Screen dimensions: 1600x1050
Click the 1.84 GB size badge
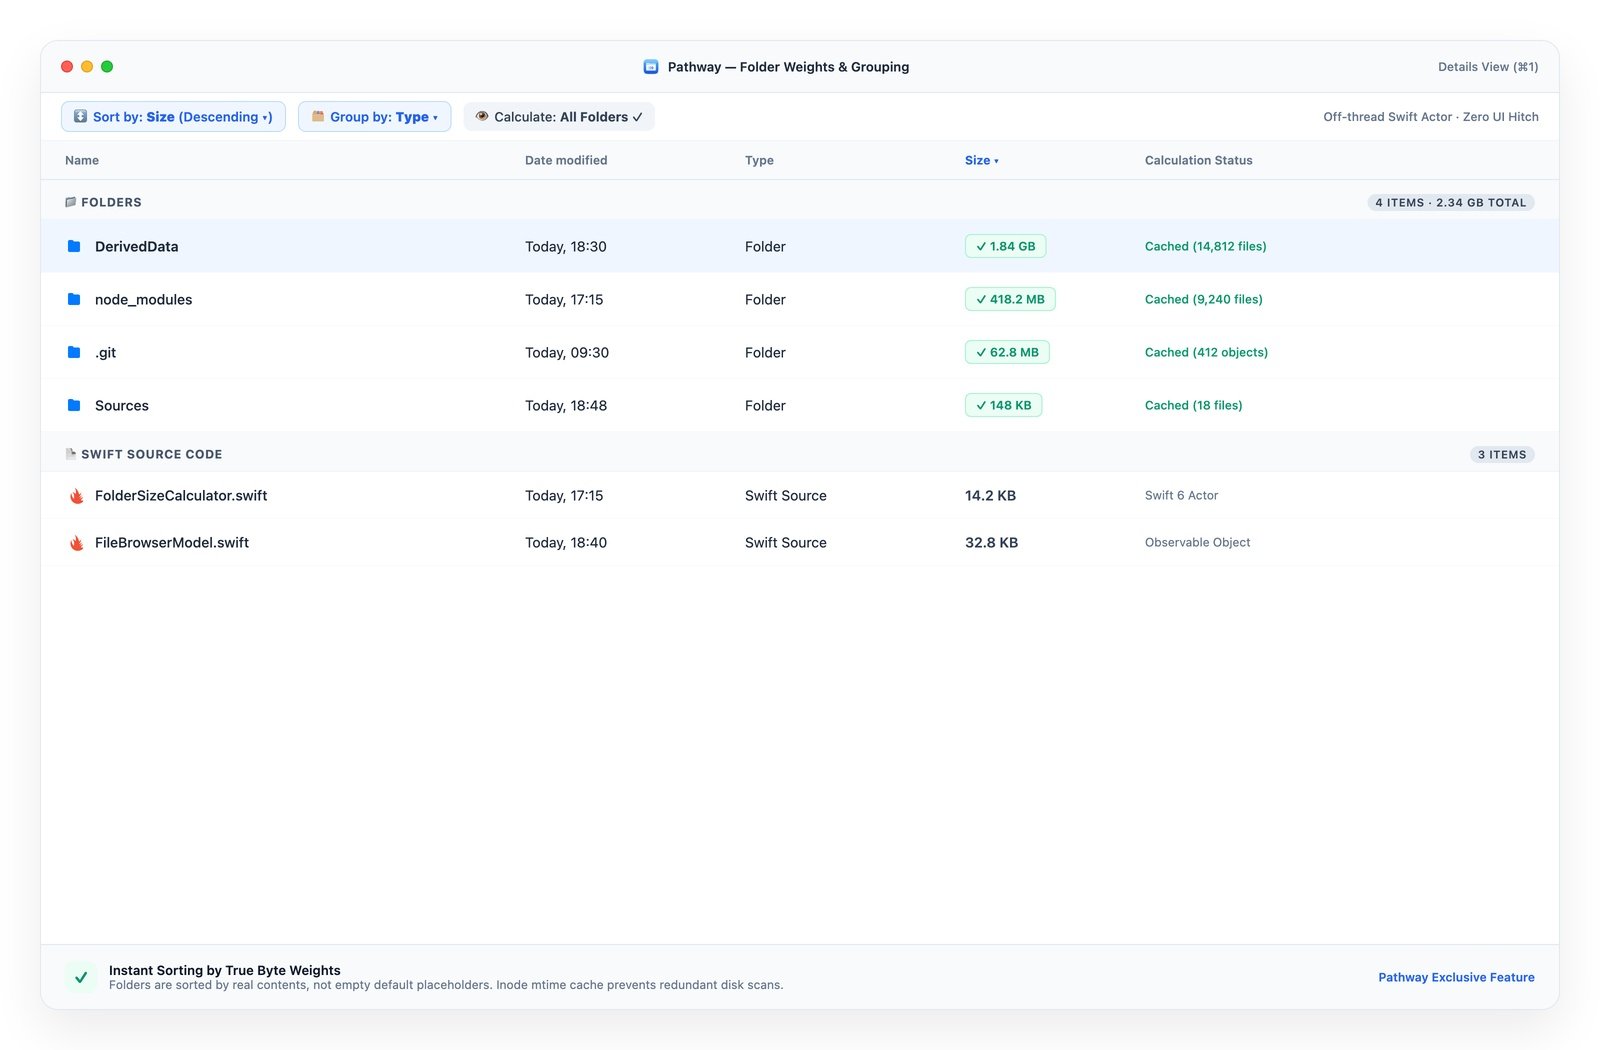(1005, 246)
